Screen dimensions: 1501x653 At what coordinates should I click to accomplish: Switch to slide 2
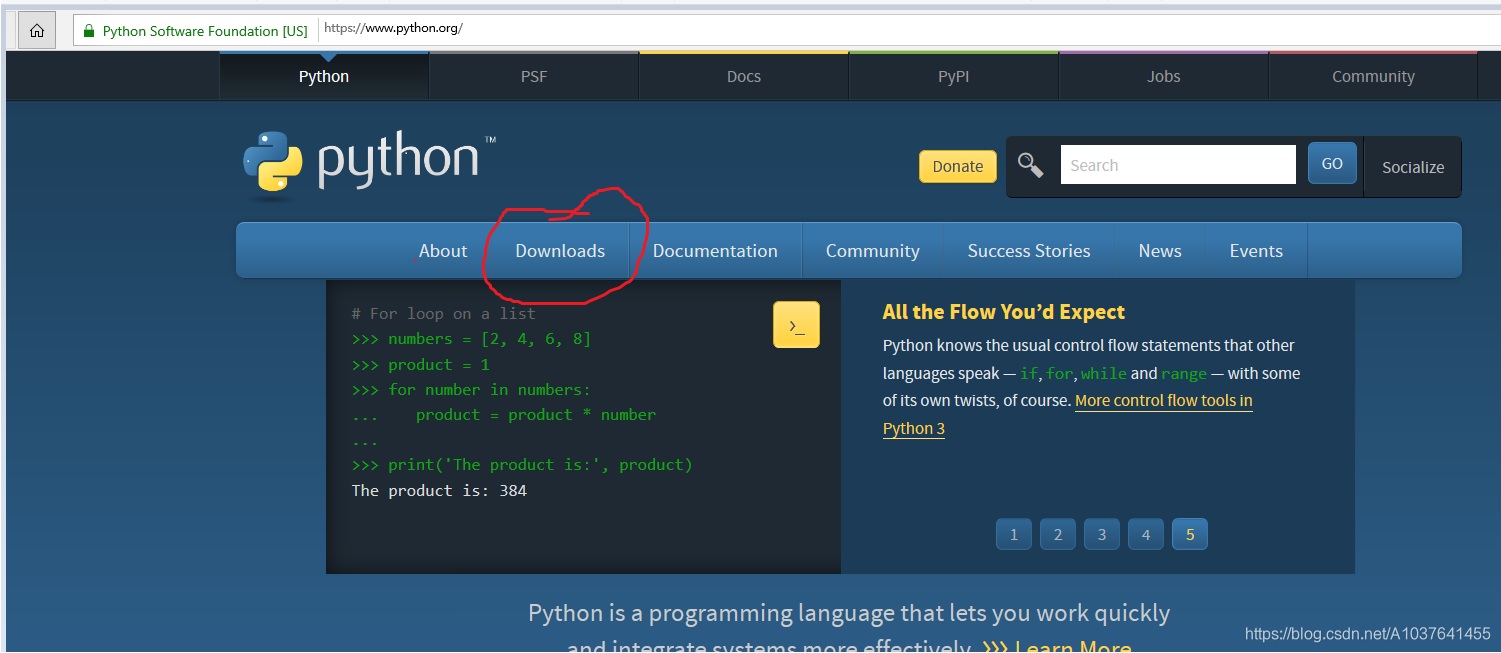1057,534
